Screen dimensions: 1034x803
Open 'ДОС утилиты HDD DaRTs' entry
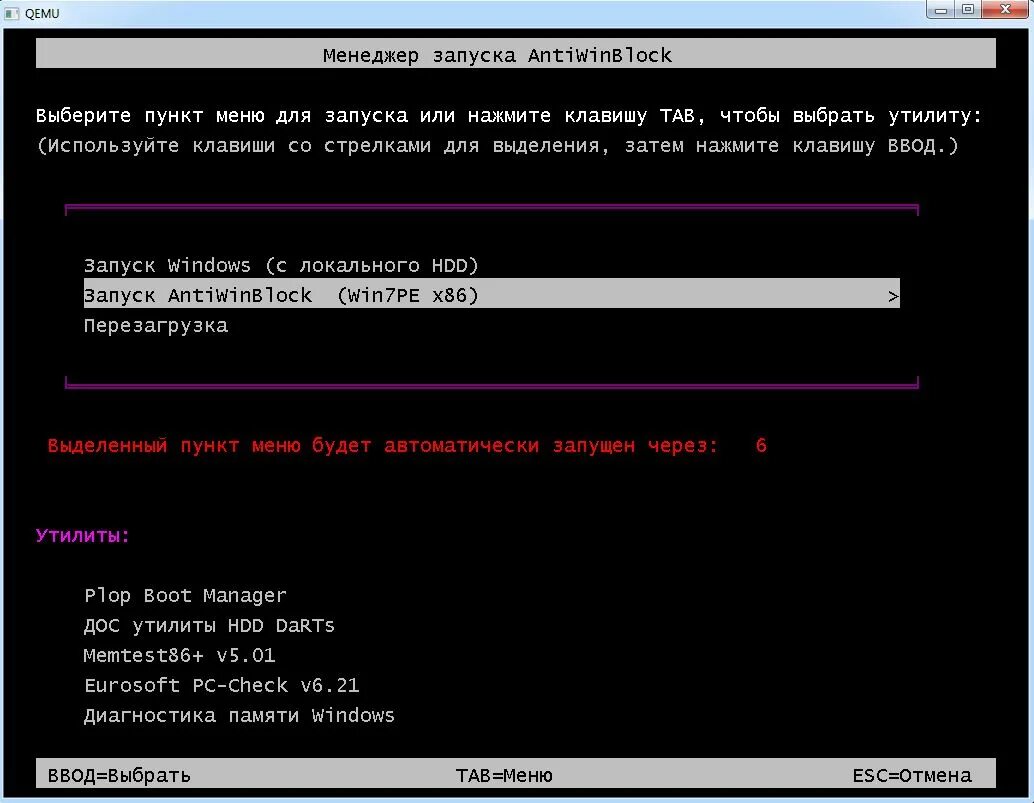pos(209,625)
